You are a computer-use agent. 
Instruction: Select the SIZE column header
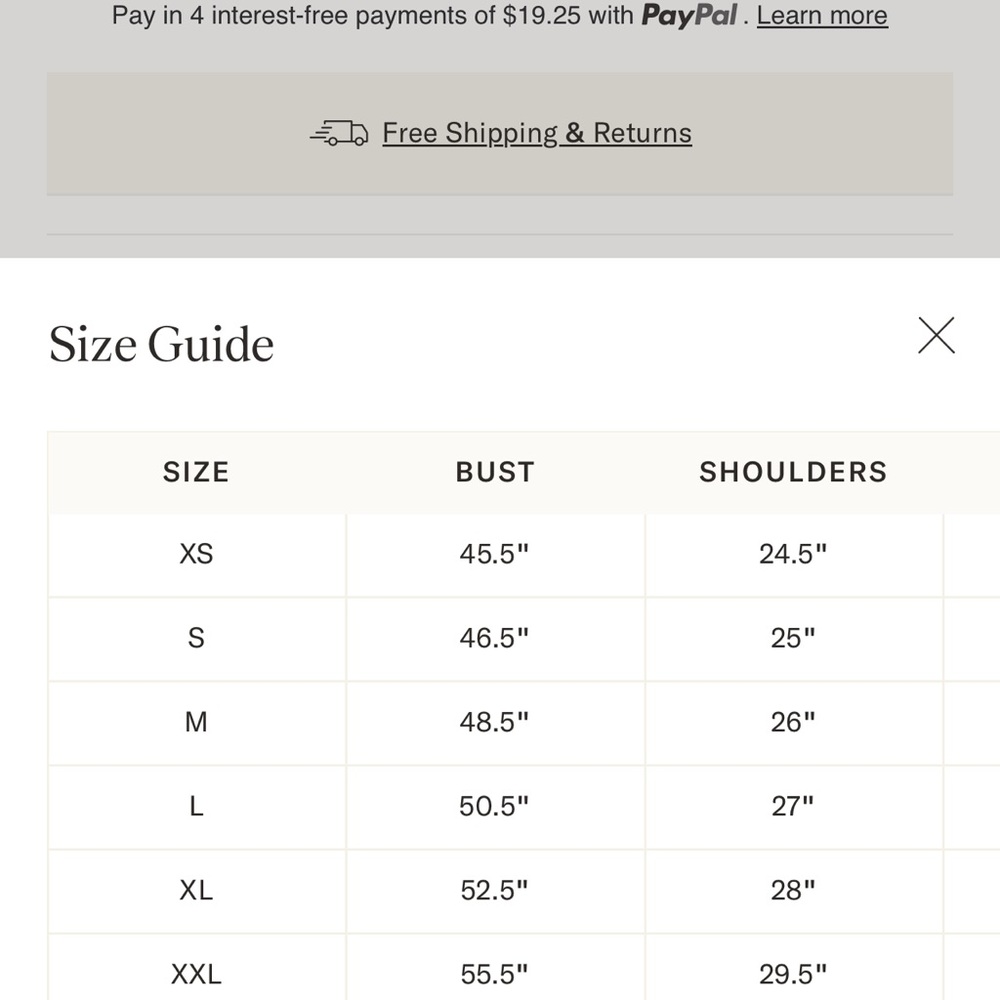pos(196,473)
